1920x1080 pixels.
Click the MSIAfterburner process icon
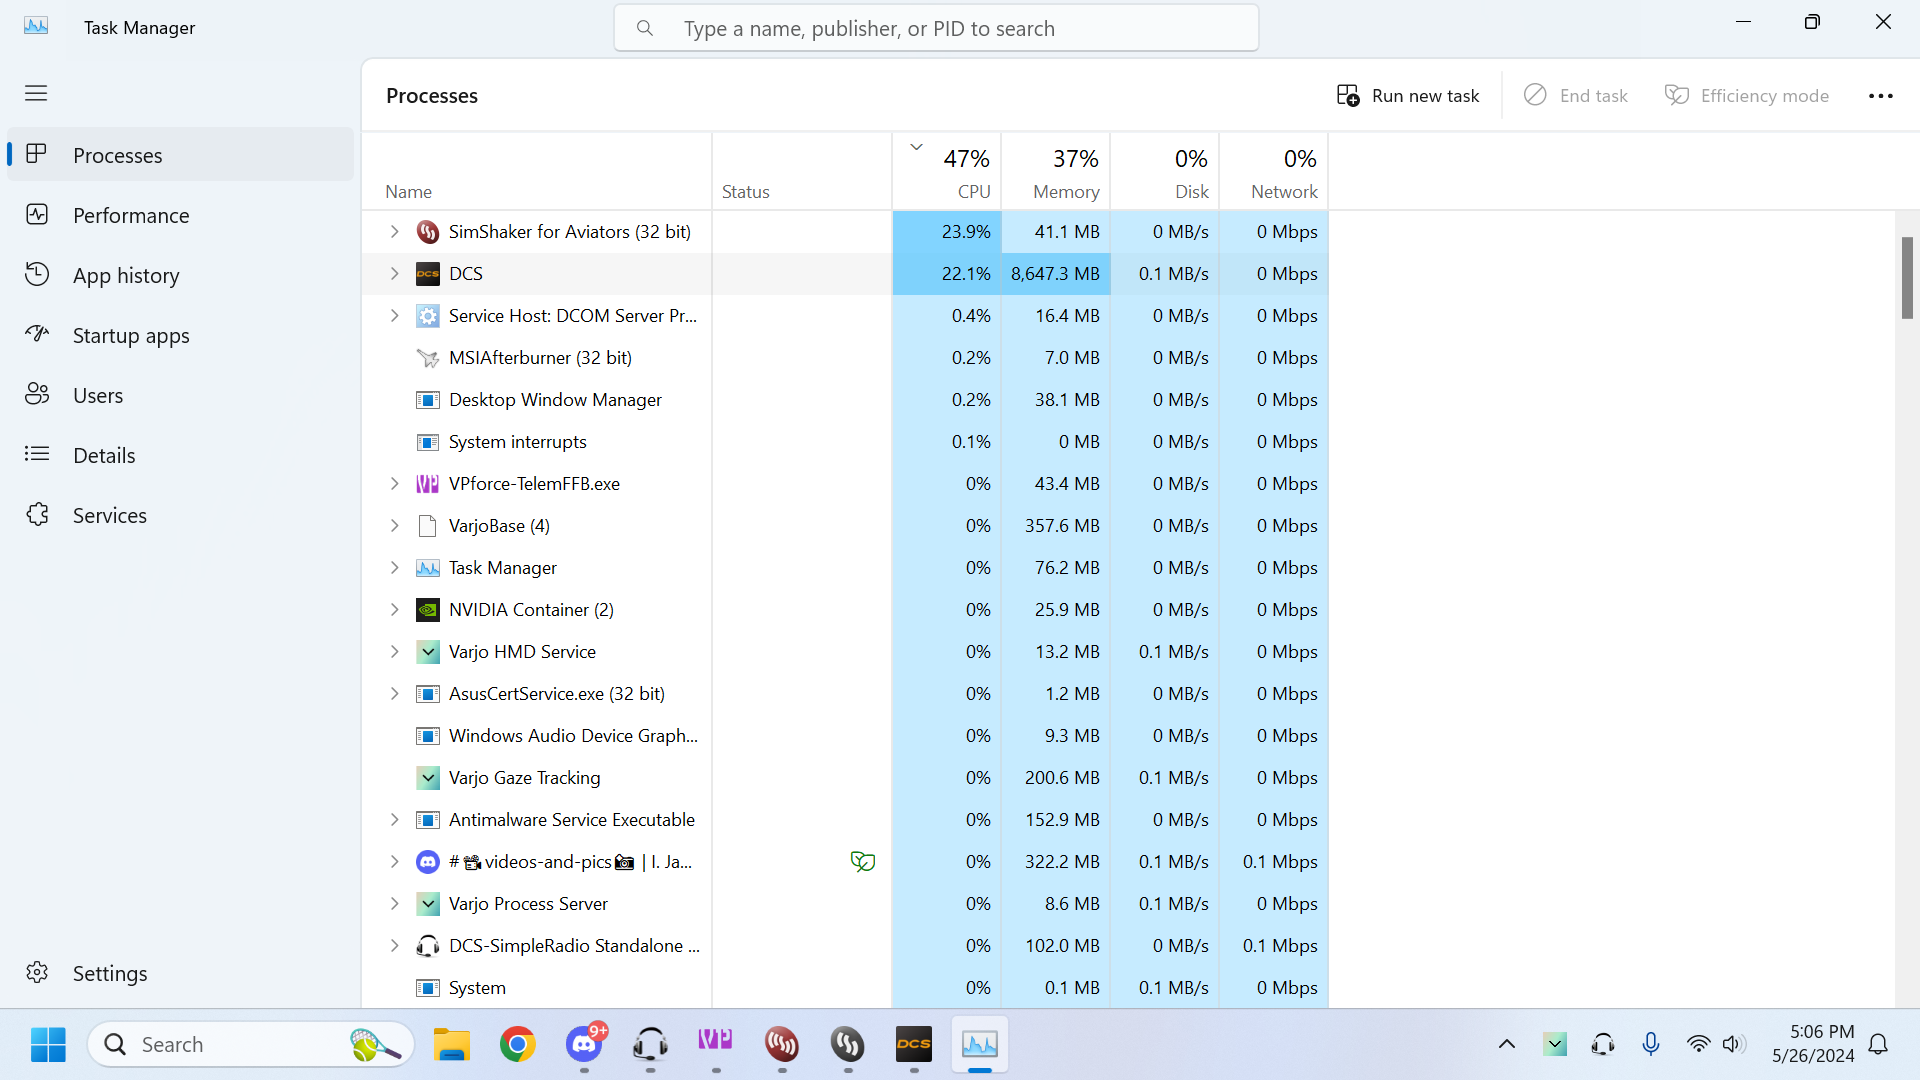pos(428,358)
